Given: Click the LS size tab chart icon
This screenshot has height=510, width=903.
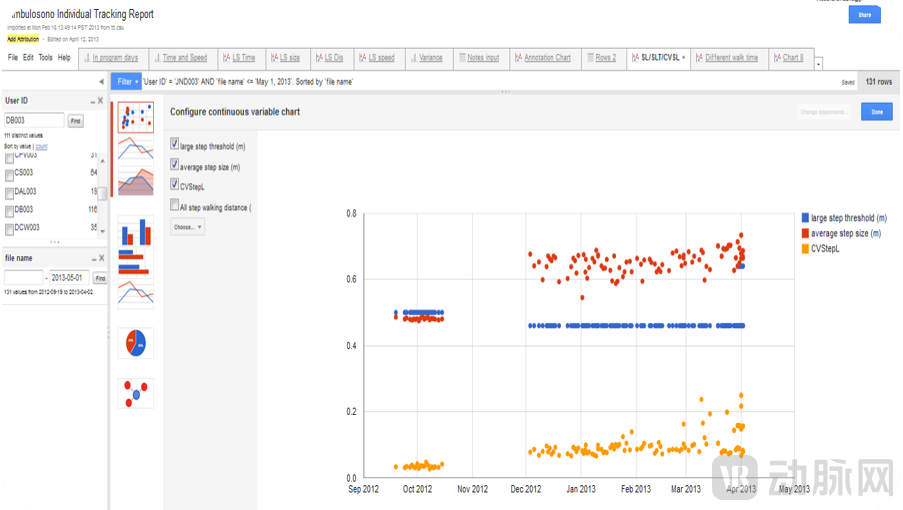Looking at the screenshot, I should (274, 58).
